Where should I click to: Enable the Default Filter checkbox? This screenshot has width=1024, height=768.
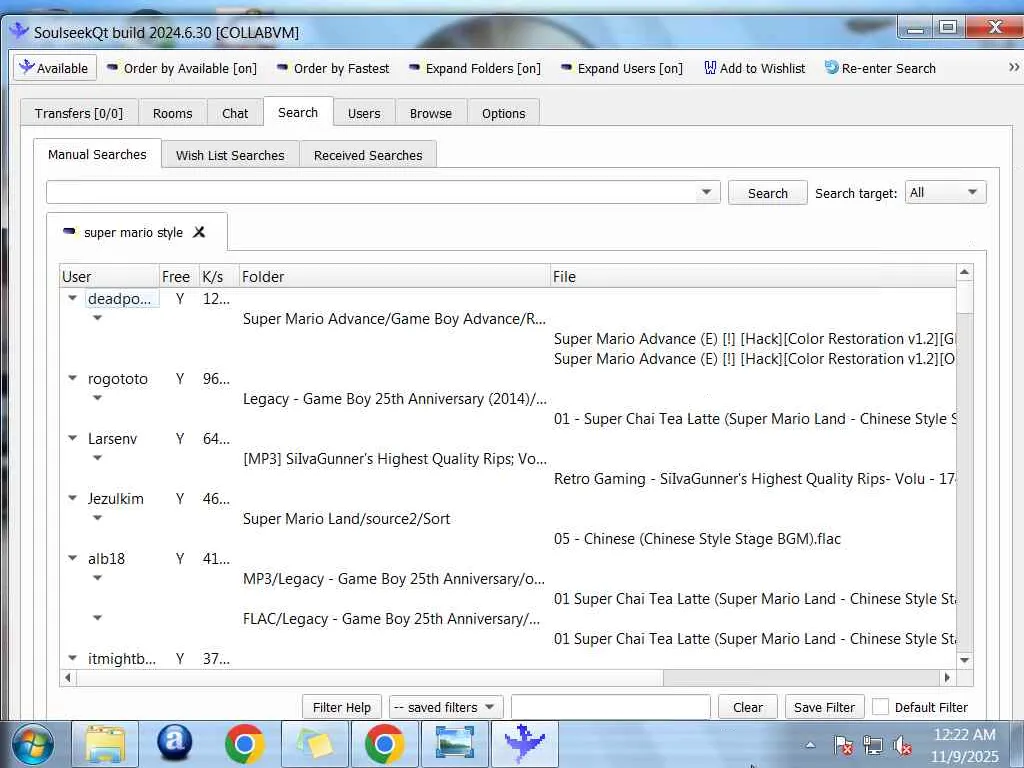tap(880, 707)
